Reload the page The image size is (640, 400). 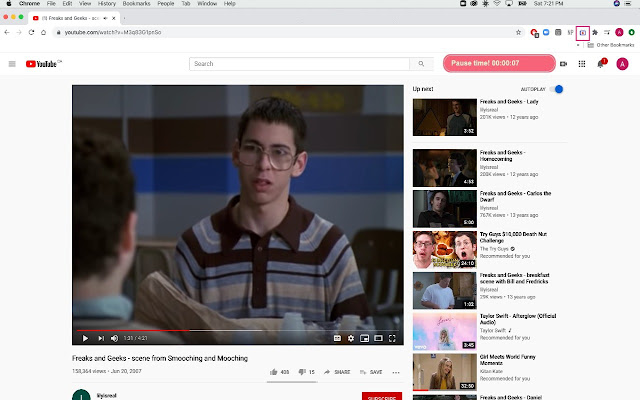pos(31,32)
